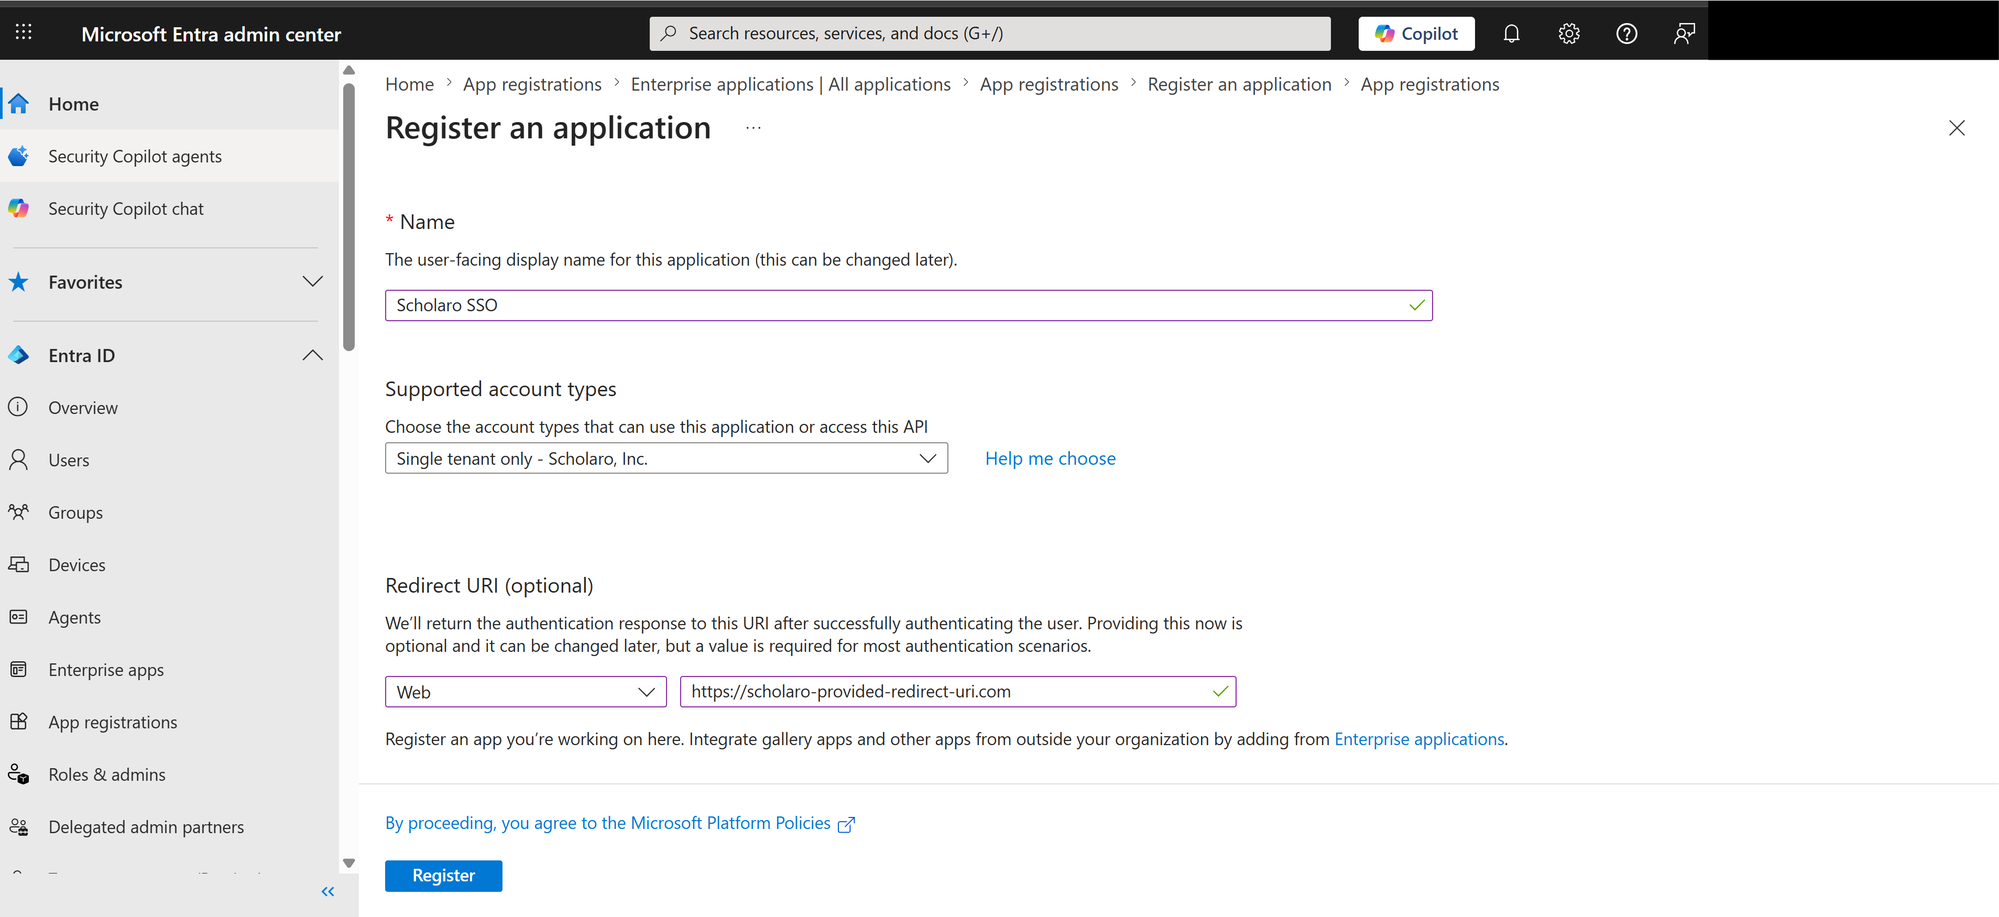Close the Register an application pane
The width and height of the screenshot is (1999, 917).
[1957, 128]
